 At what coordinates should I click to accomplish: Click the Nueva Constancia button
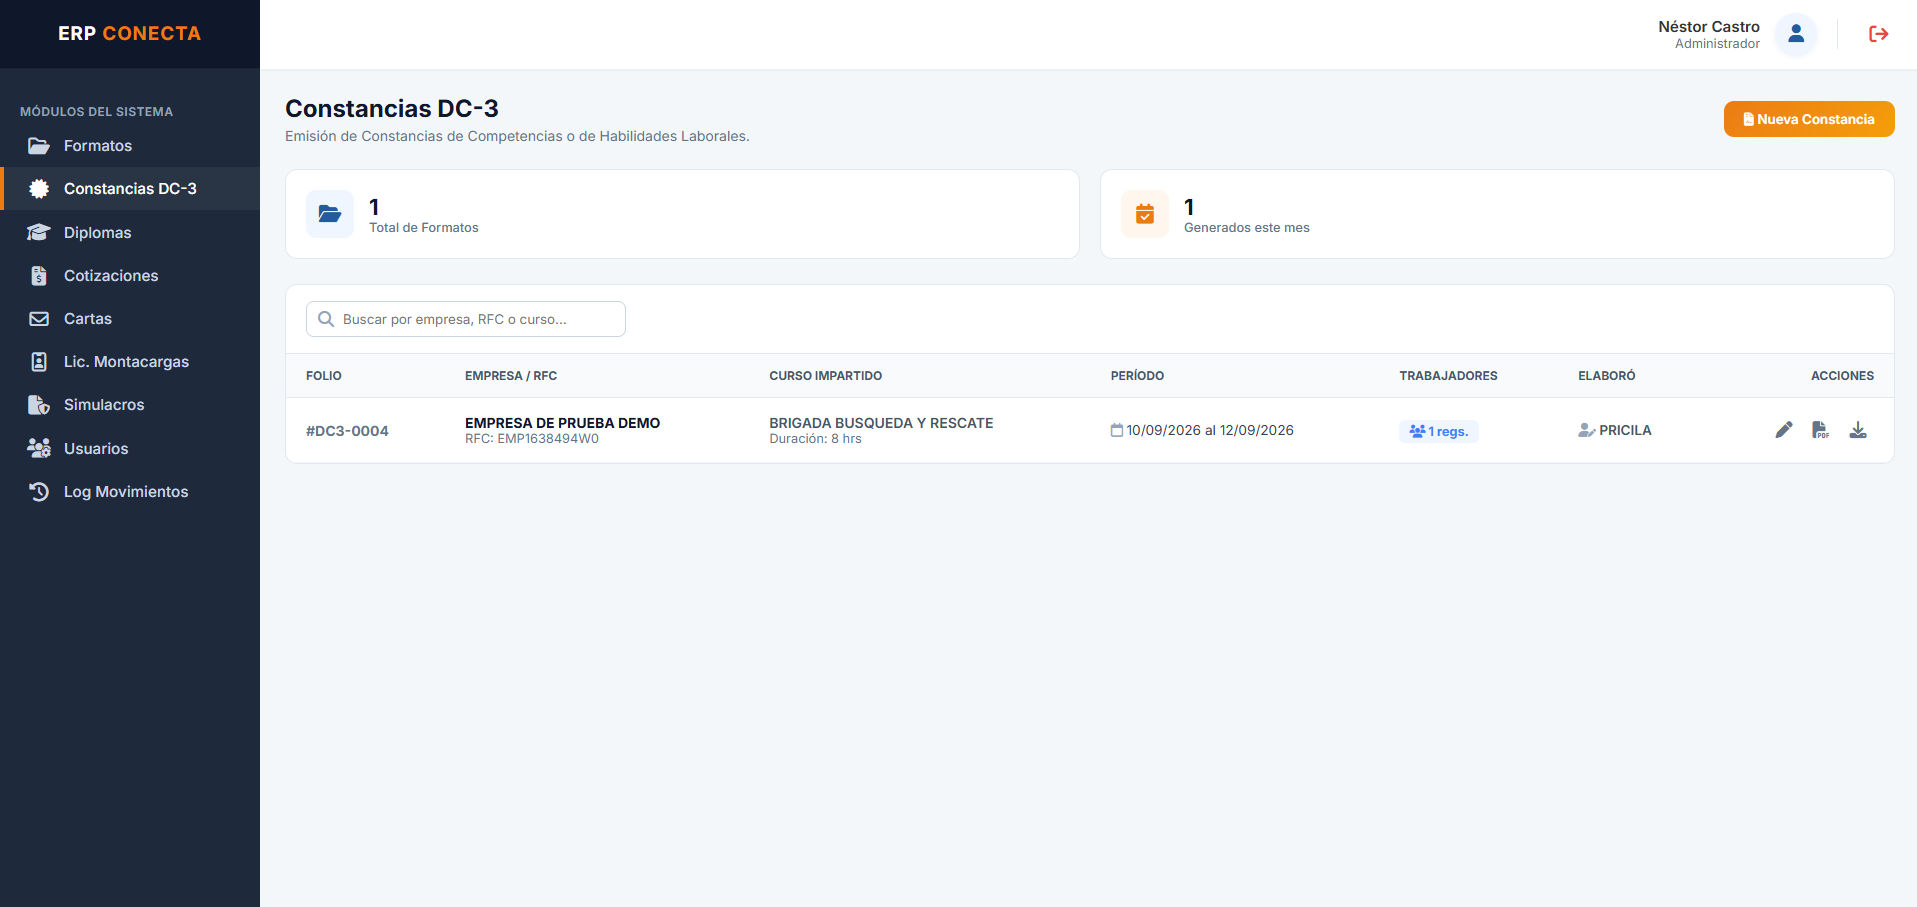(1808, 119)
